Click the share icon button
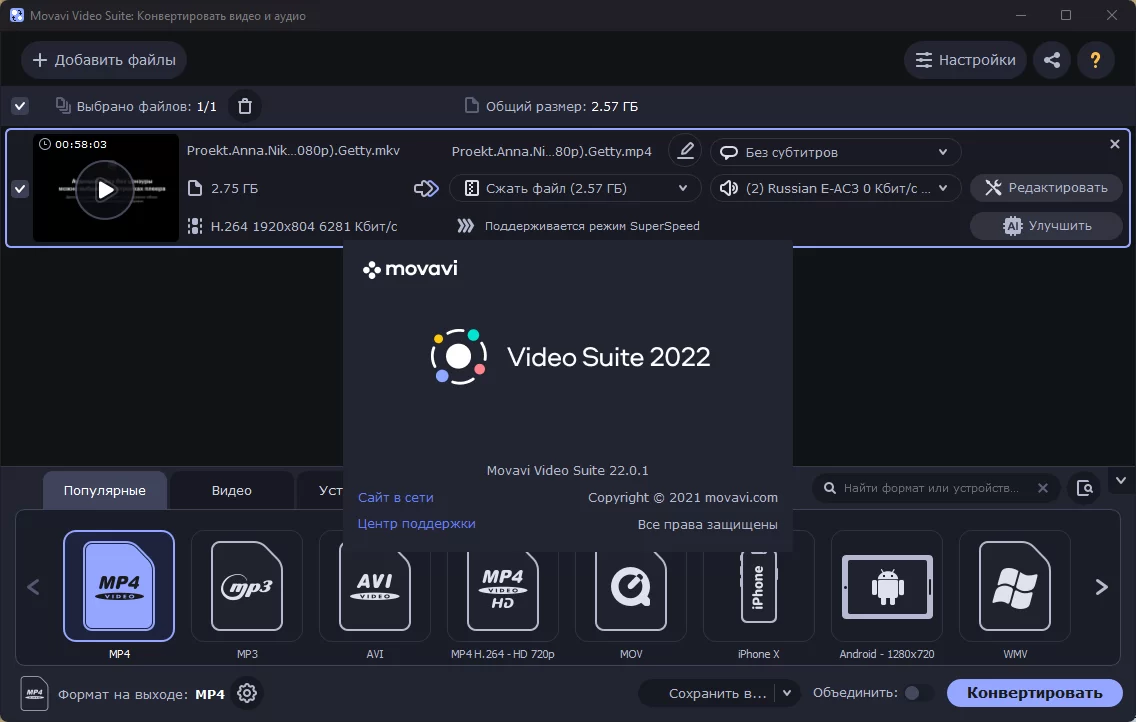 [x=1052, y=60]
